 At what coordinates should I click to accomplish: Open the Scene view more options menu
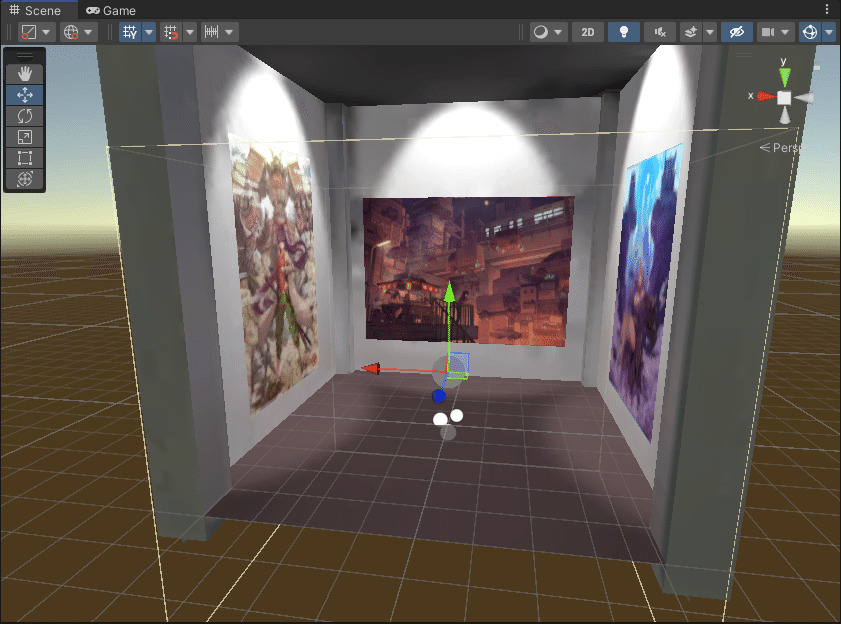(x=827, y=10)
